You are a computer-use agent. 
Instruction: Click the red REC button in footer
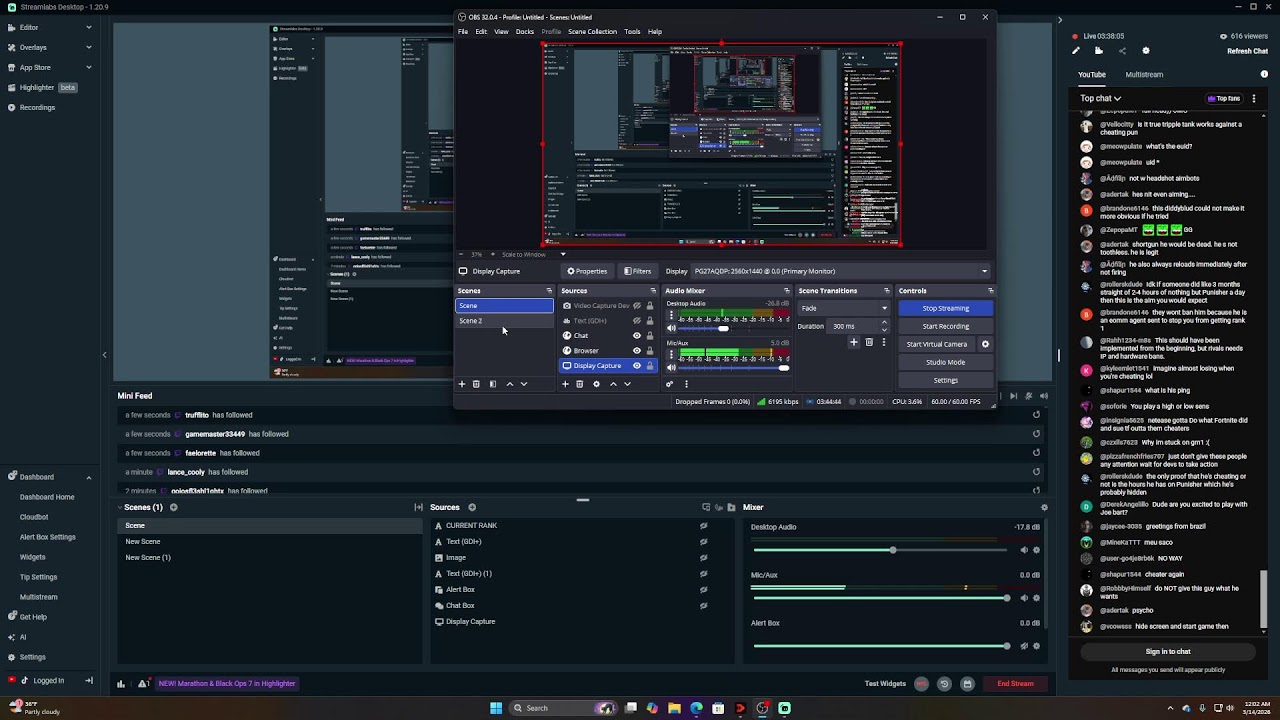(921, 684)
